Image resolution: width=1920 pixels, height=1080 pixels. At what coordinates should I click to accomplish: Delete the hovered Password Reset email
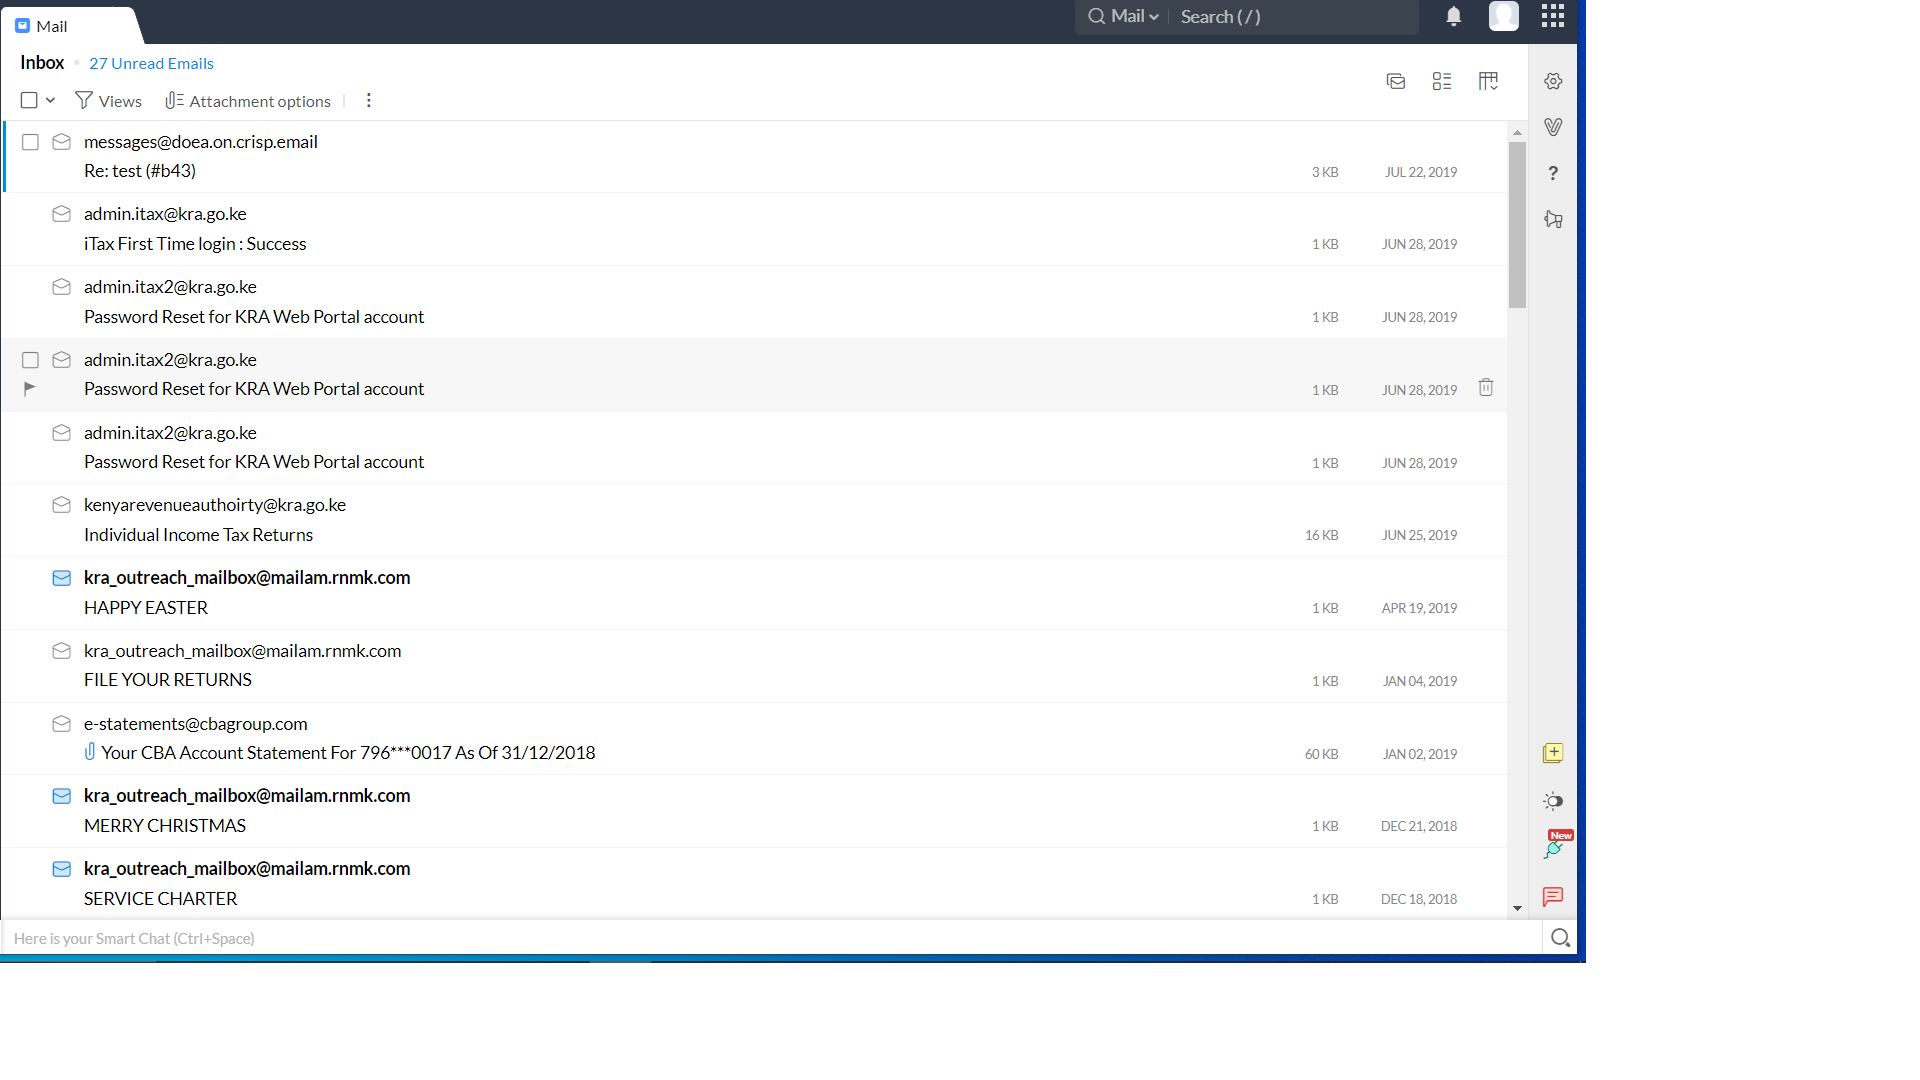(x=1486, y=388)
